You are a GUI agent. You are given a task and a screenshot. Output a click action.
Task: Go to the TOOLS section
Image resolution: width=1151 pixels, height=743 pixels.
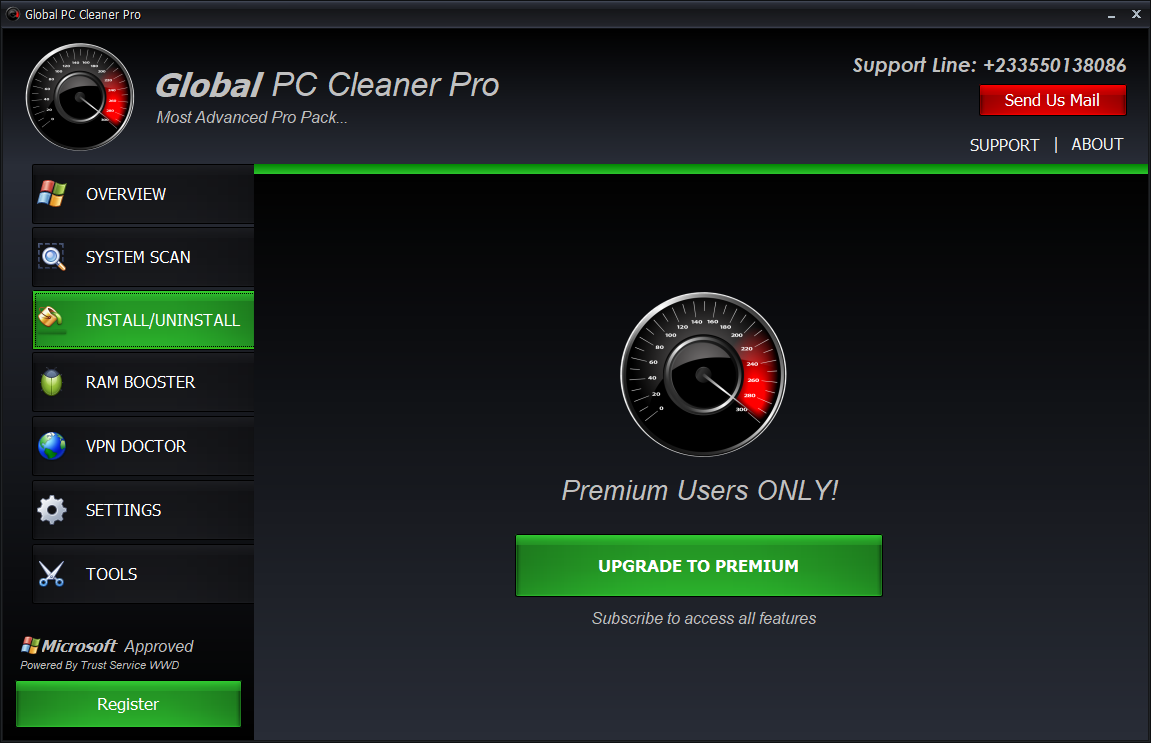click(143, 573)
